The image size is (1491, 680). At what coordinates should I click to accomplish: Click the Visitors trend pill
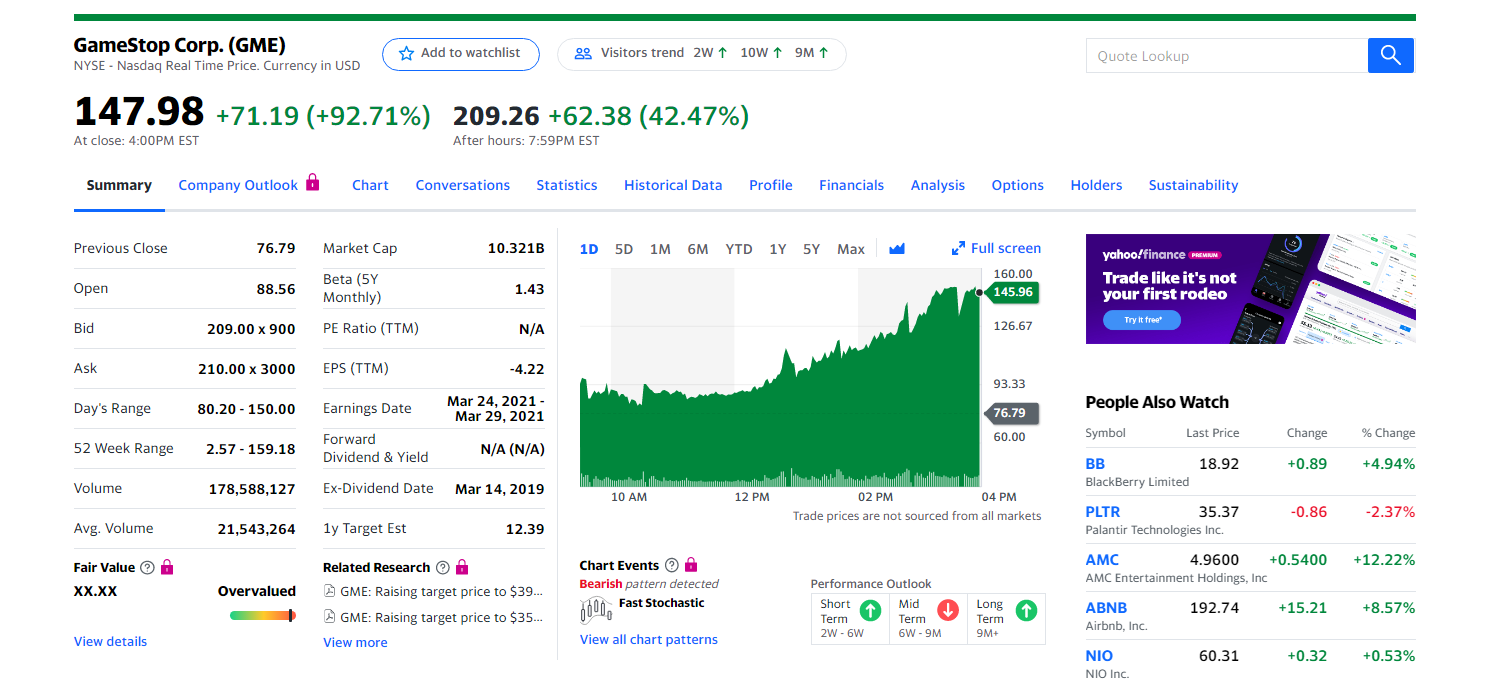pyautogui.click(x=701, y=54)
